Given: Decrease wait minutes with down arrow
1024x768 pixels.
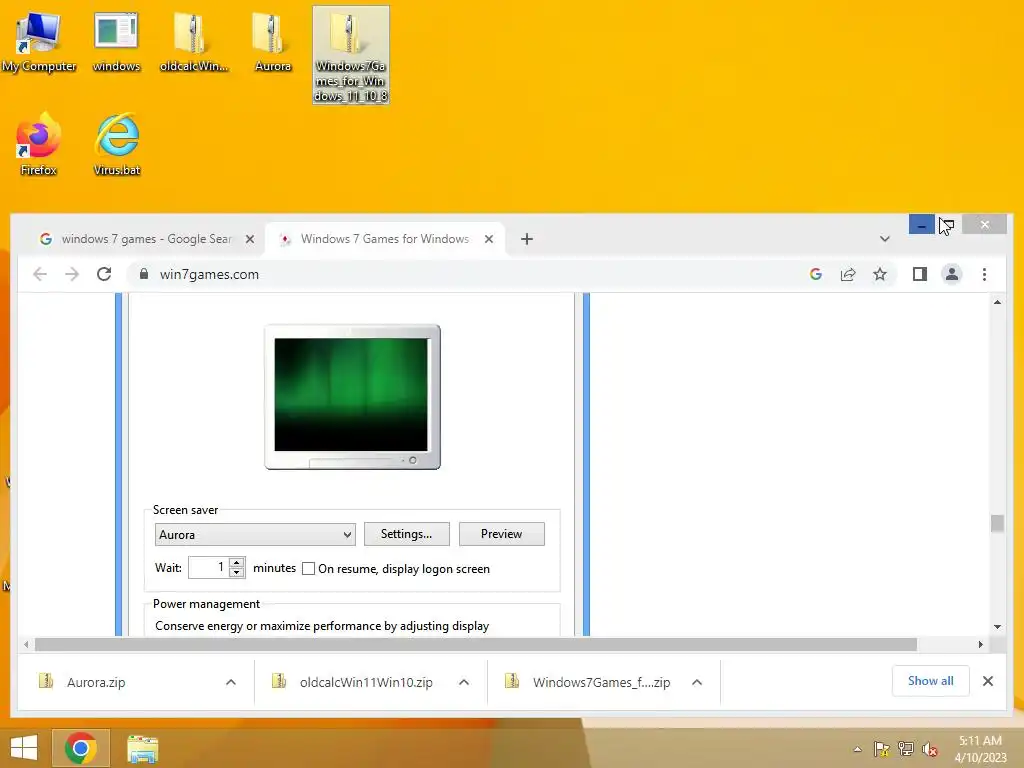Looking at the screenshot, I should click(x=237, y=573).
